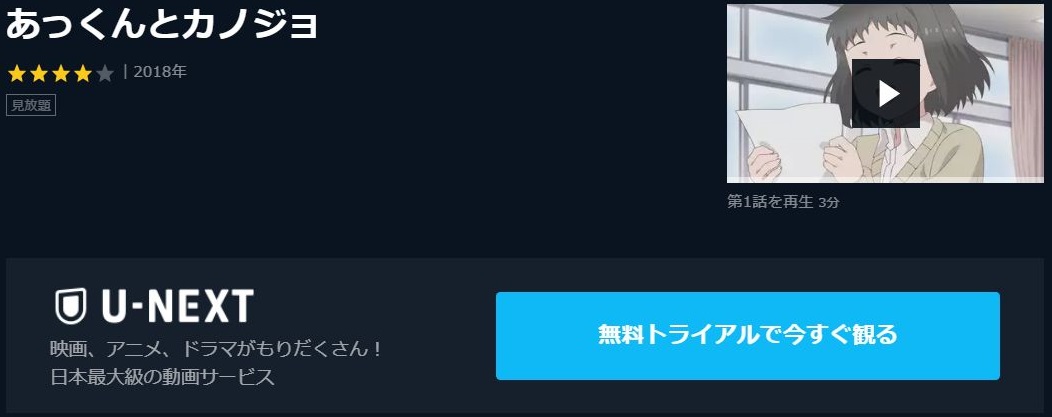Click the あっくんとカノジョ title heading
This screenshot has width=1052, height=417.
click(162, 24)
